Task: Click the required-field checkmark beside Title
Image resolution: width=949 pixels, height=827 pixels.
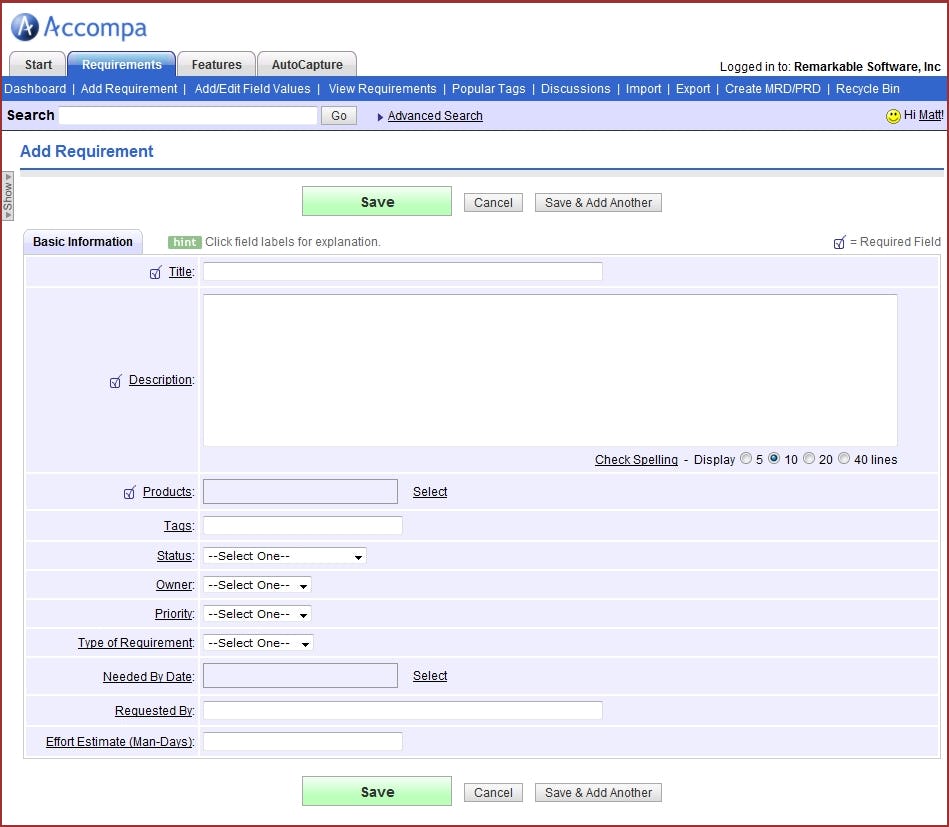Action: pyautogui.click(x=156, y=271)
